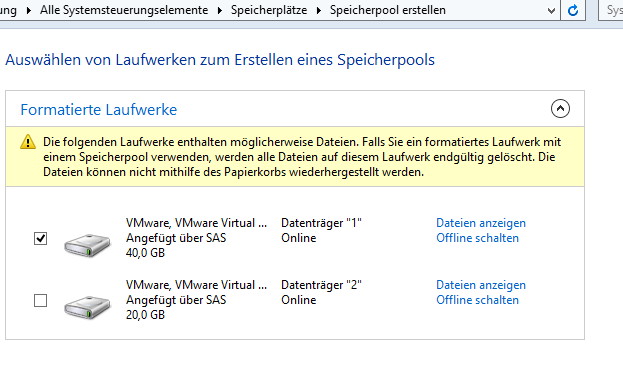This screenshot has height=382, width=623.
Task: Open Dateien anzeigen for Datenträger "1"
Action: [481, 223]
